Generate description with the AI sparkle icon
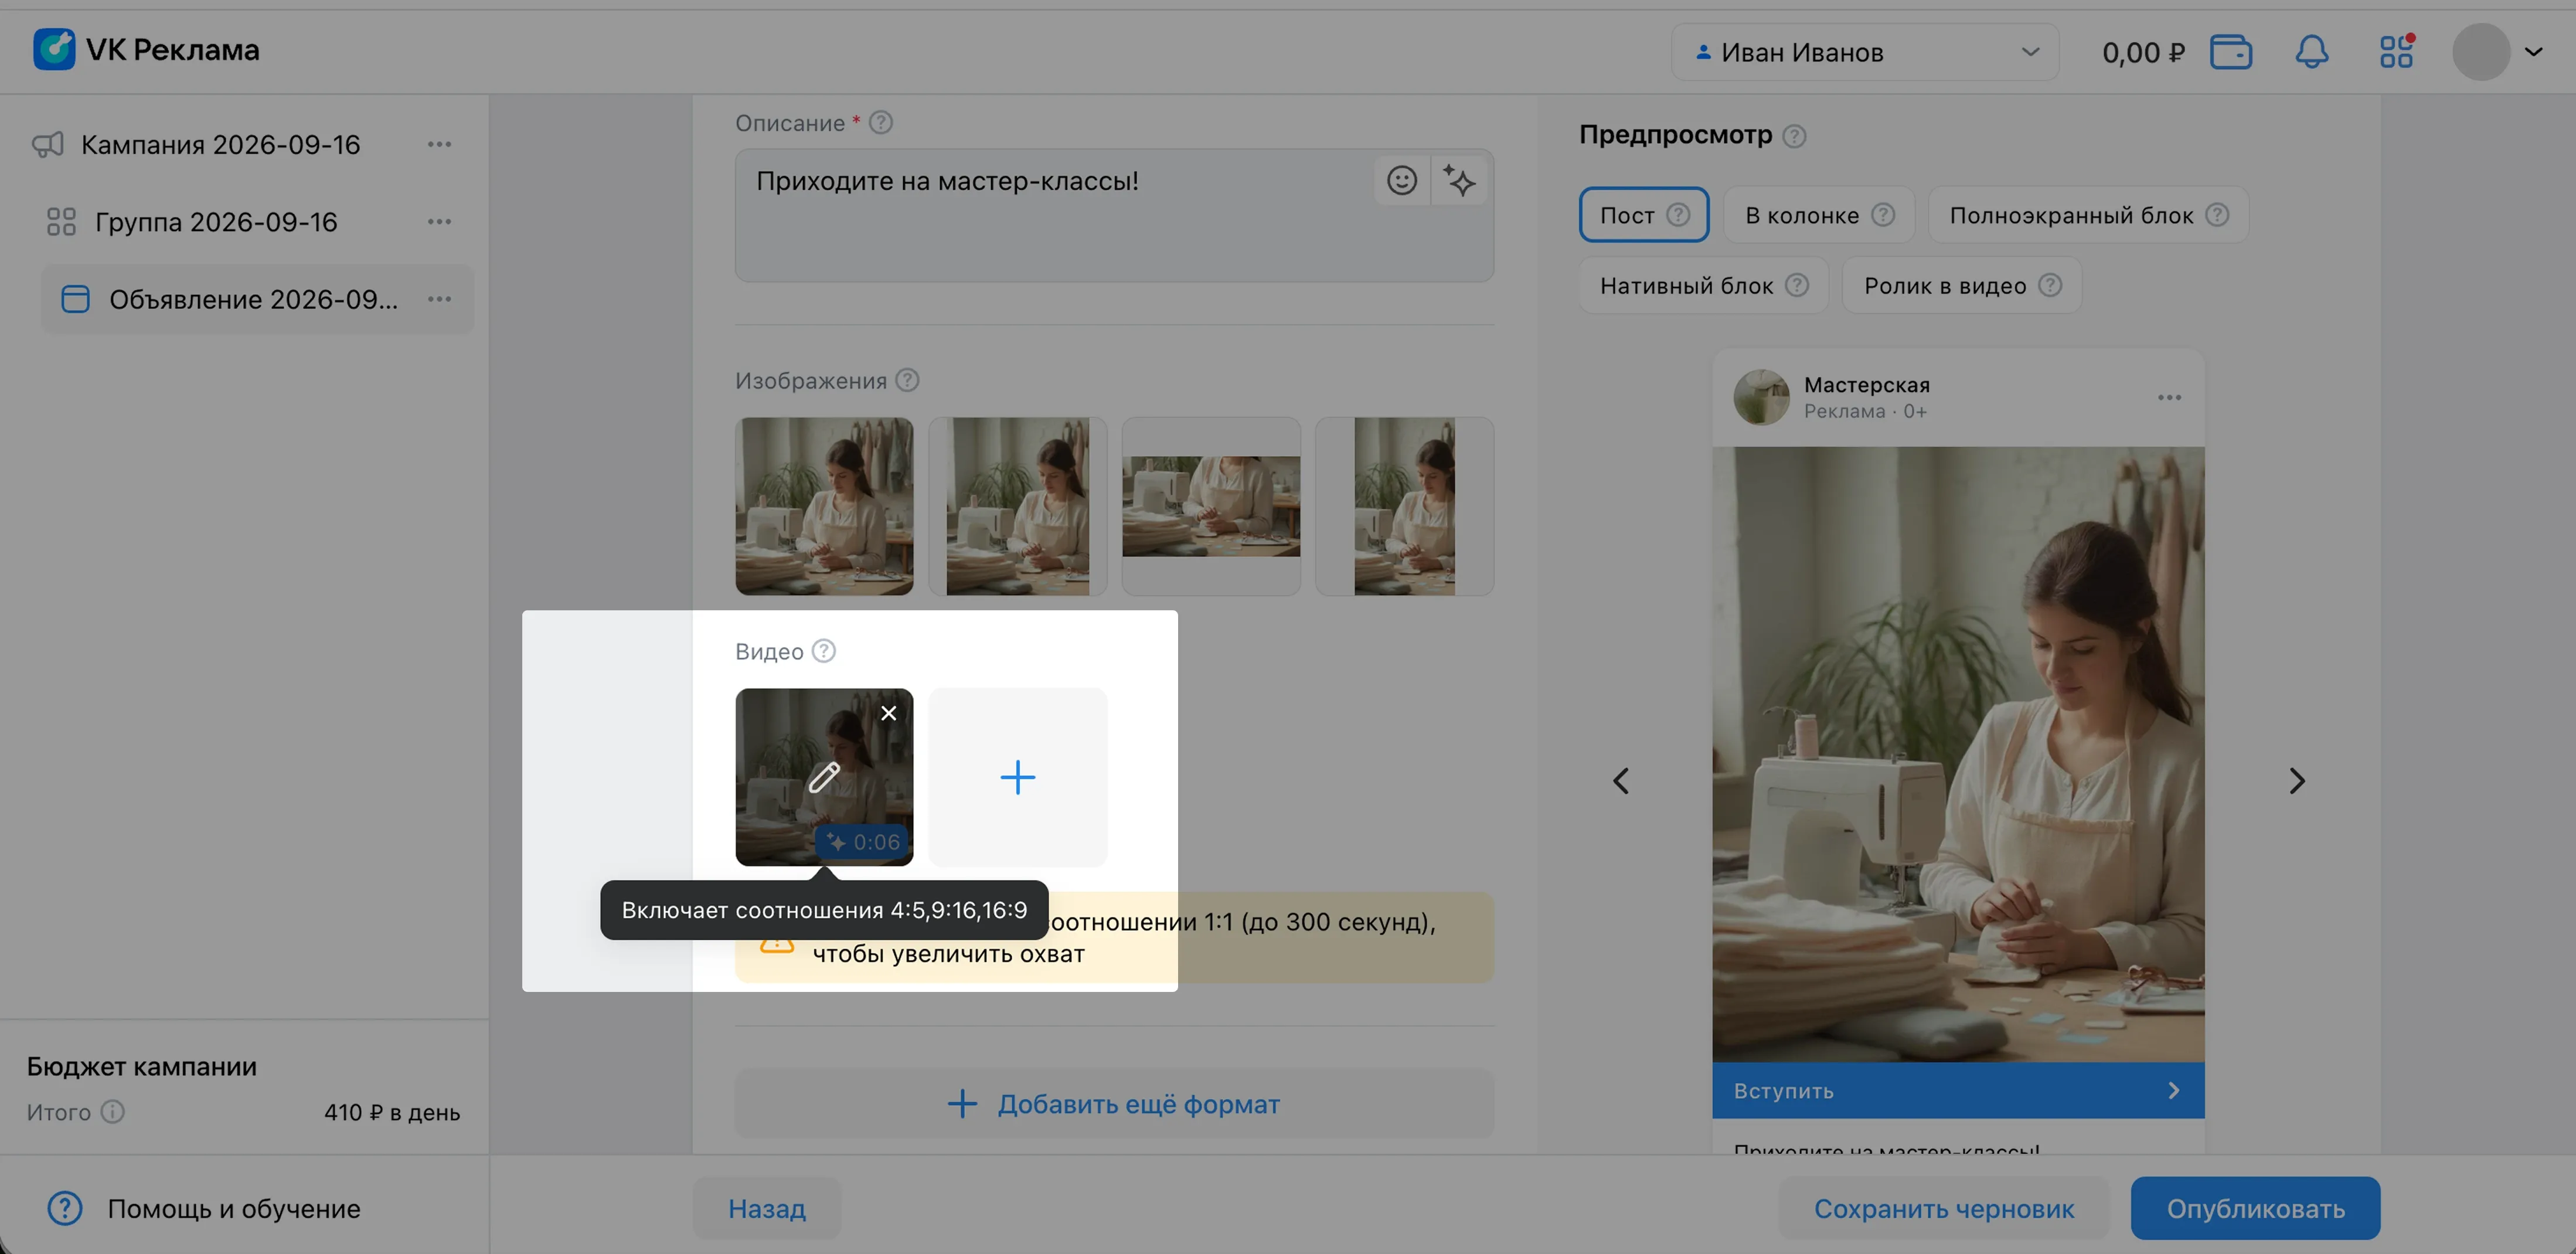This screenshot has height=1254, width=2576. (x=1459, y=181)
